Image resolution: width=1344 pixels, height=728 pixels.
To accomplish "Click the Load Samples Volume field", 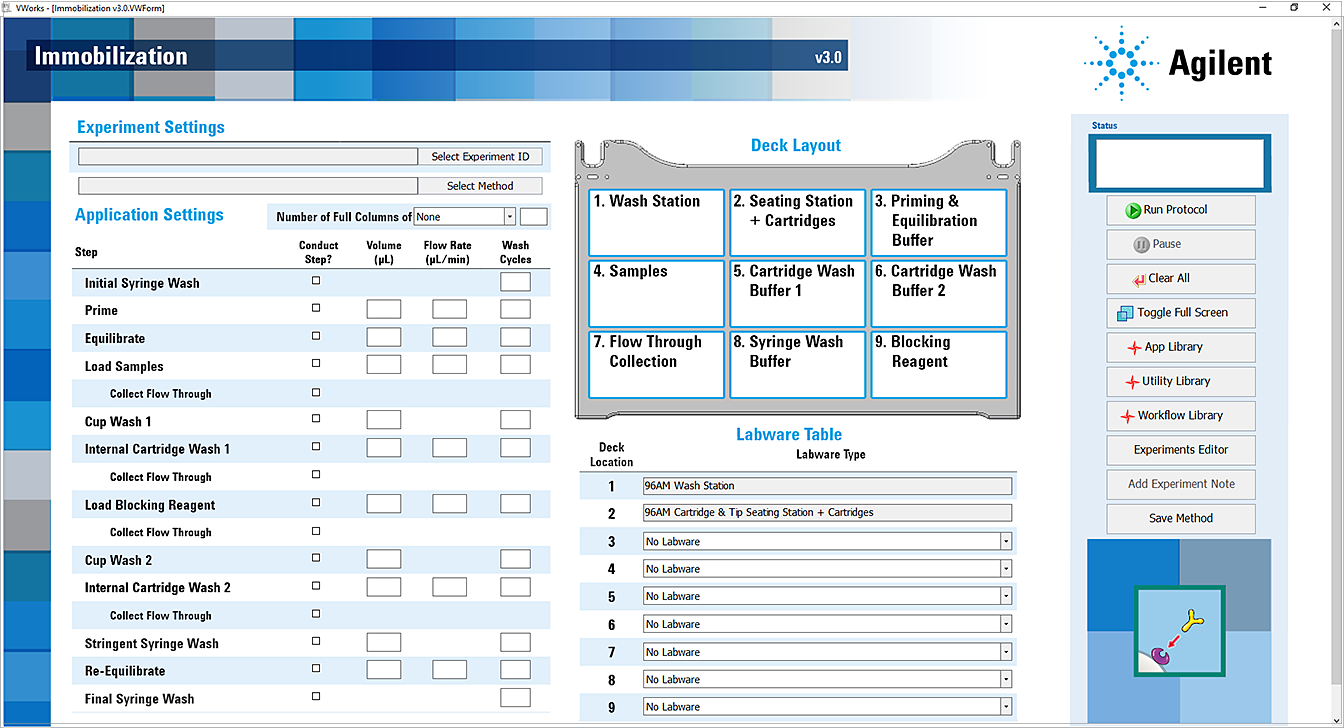I will pyautogui.click(x=384, y=365).
